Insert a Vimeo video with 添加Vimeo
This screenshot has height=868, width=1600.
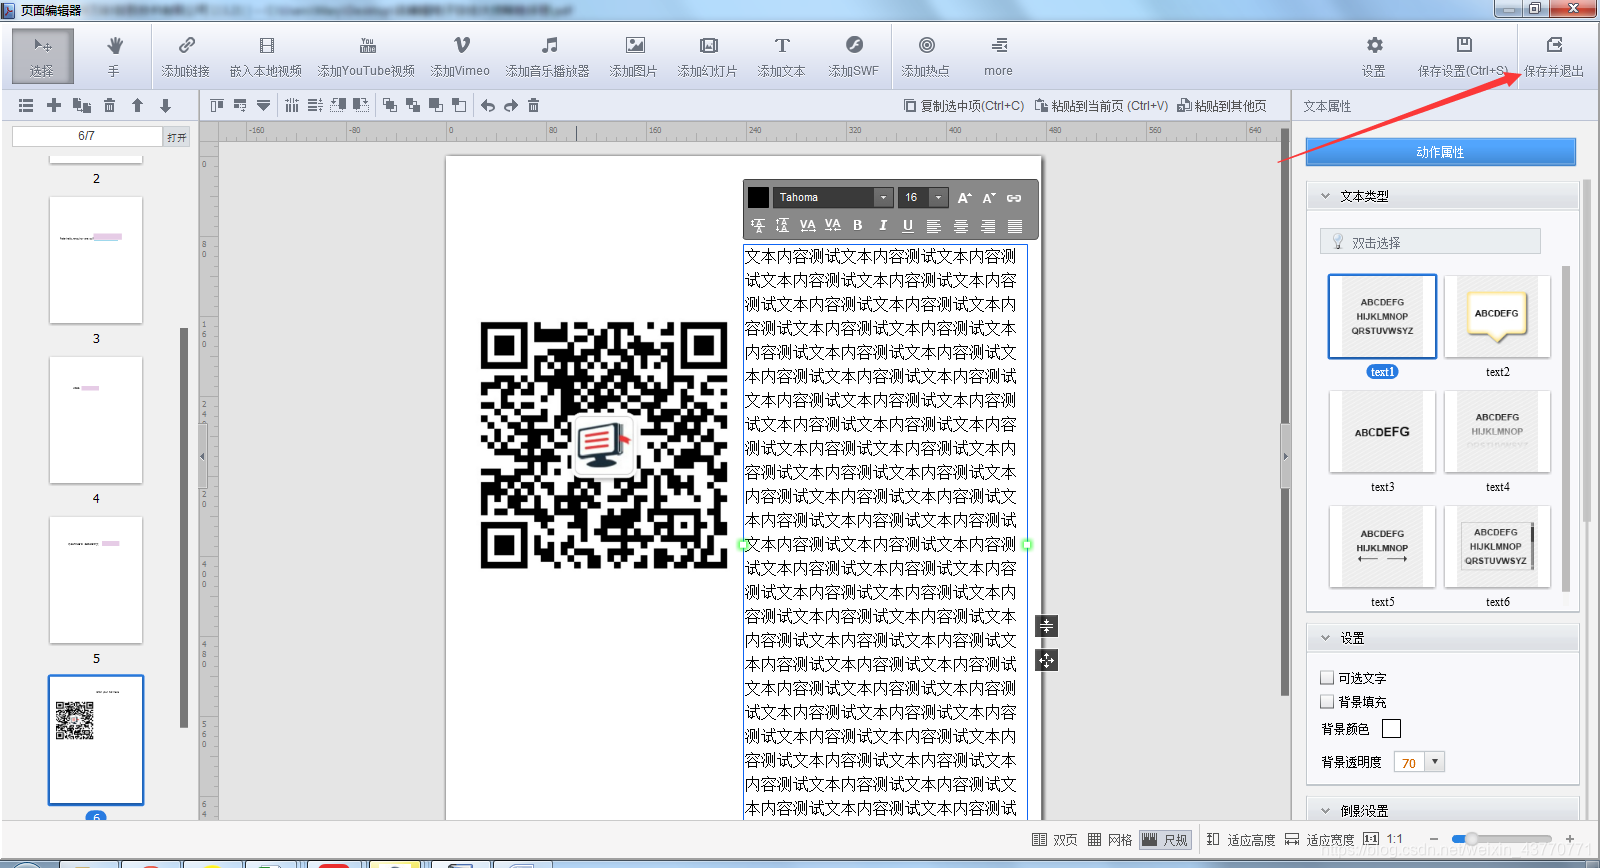460,56
